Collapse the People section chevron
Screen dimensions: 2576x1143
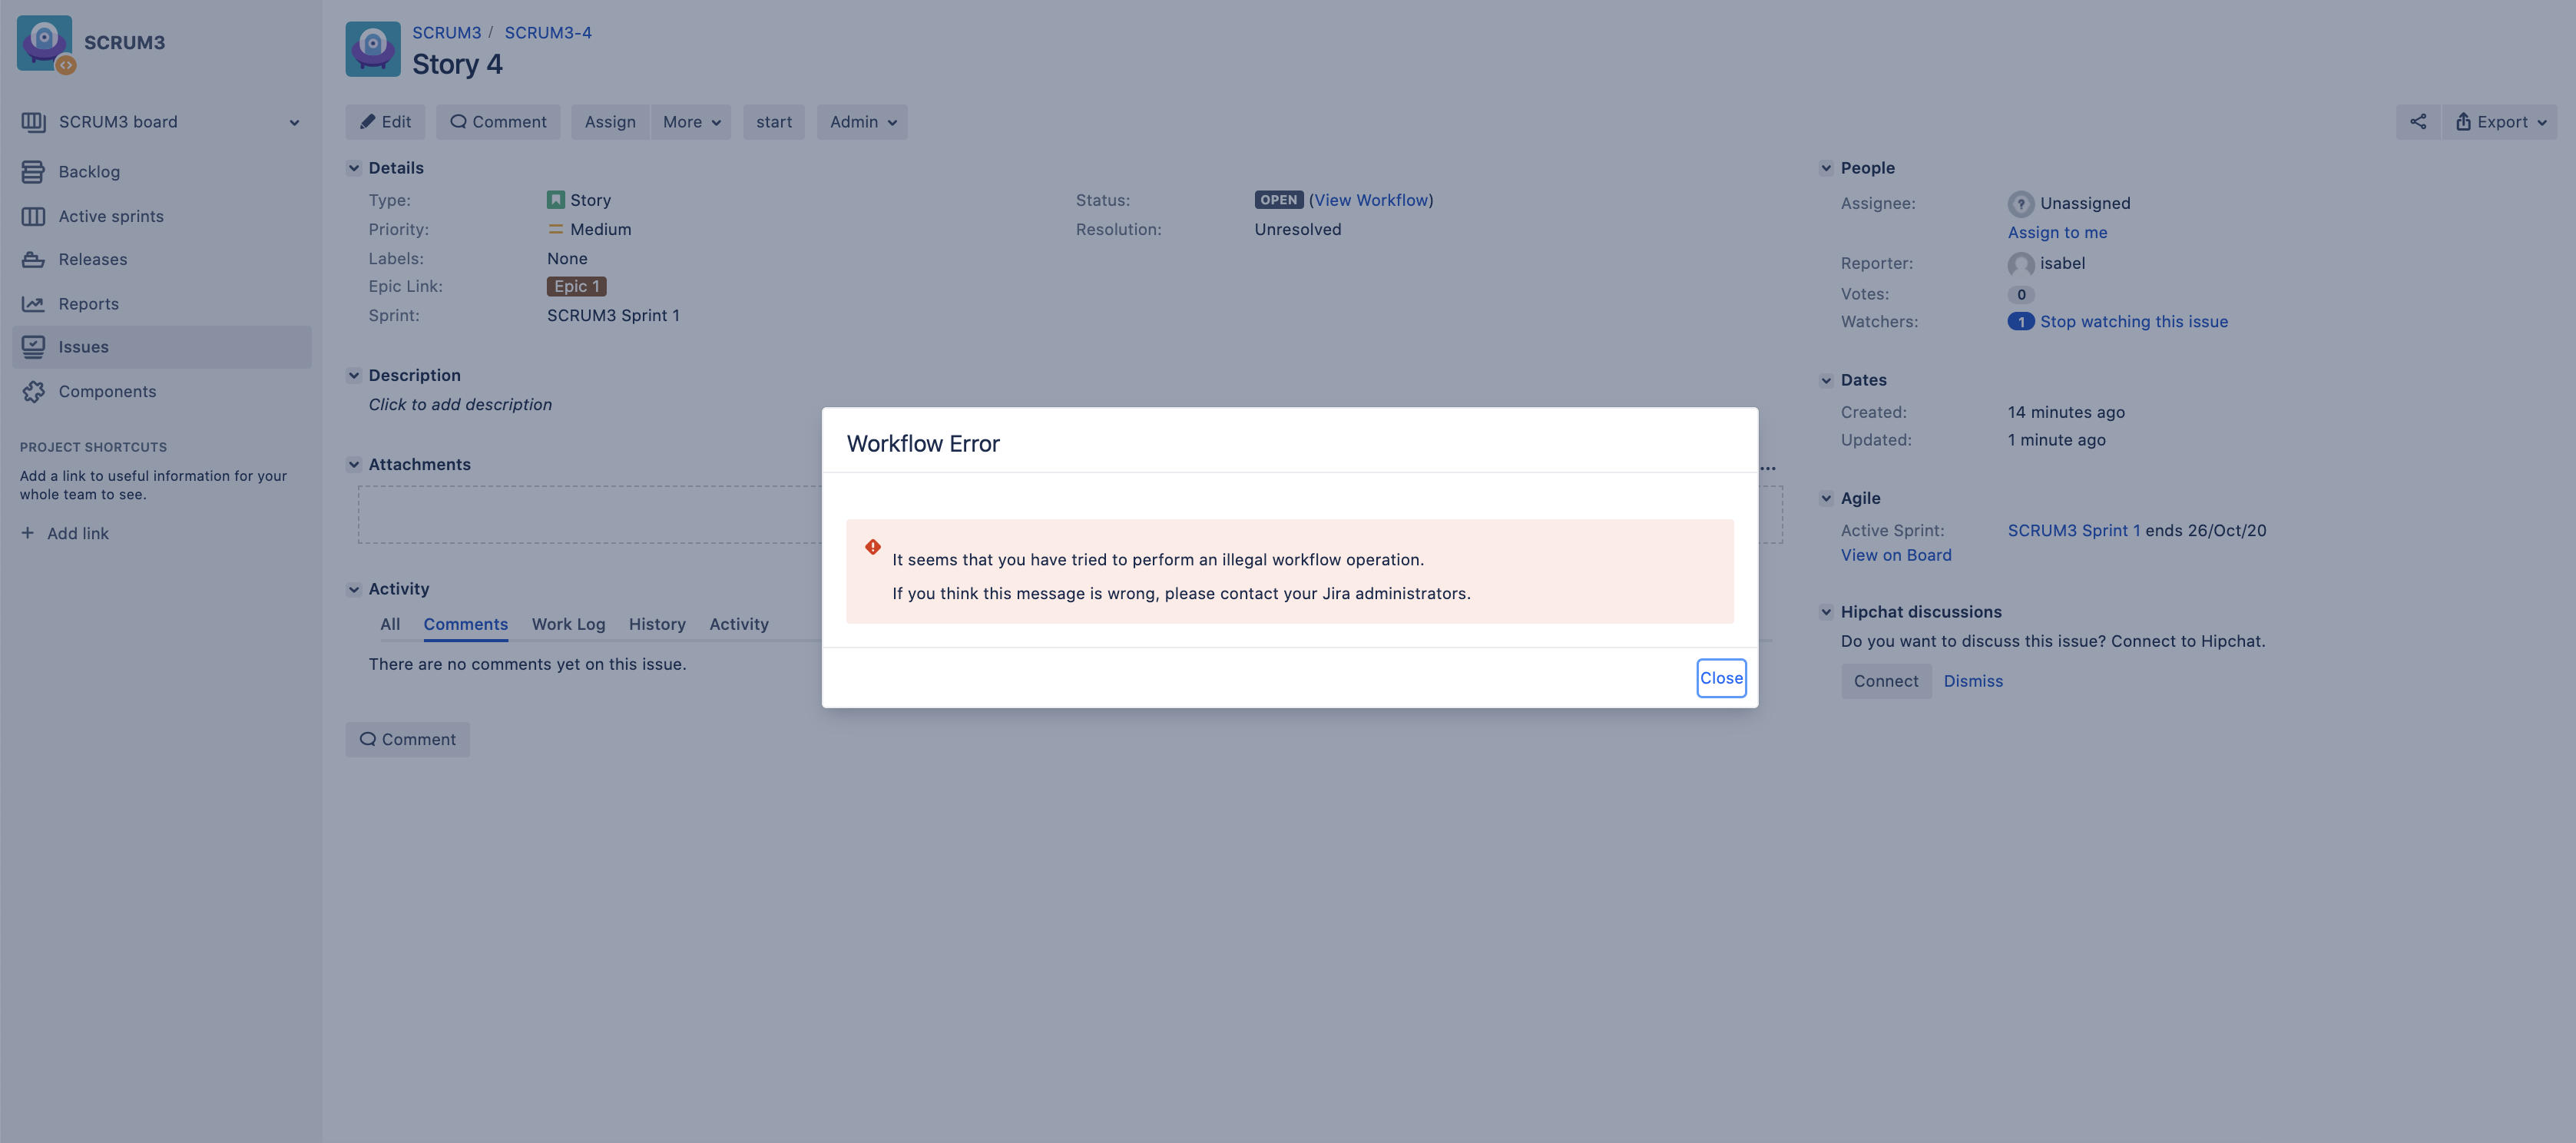(x=1826, y=168)
